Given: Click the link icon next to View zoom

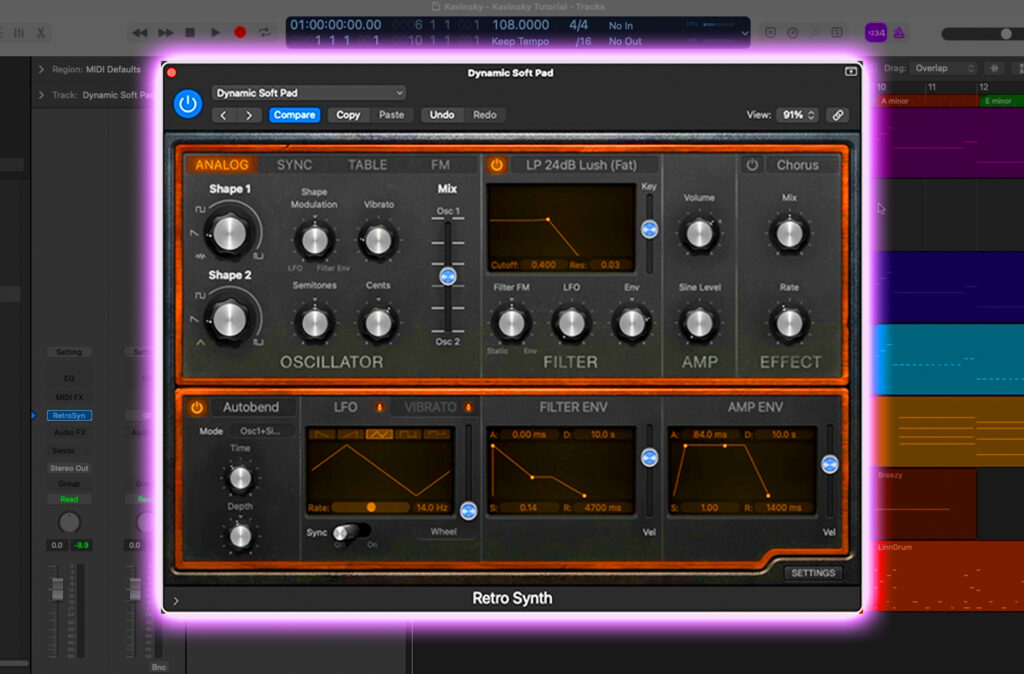Looking at the screenshot, I should pyautogui.click(x=838, y=115).
